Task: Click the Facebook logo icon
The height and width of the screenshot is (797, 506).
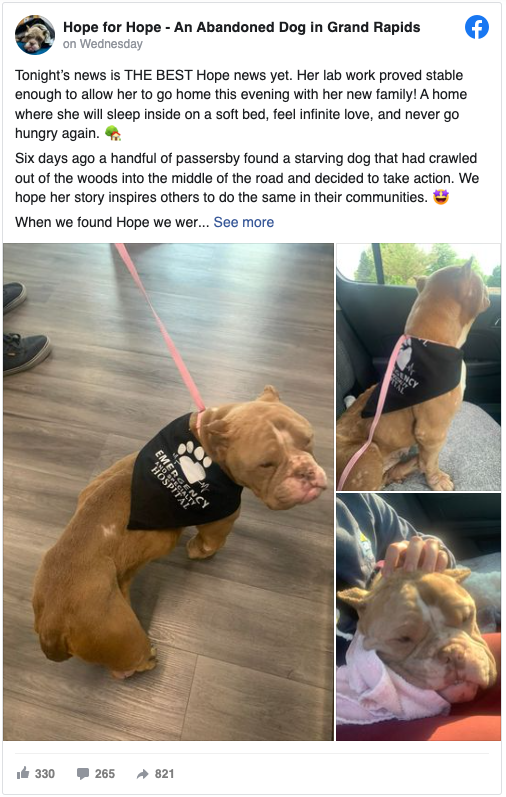Action: point(477,27)
